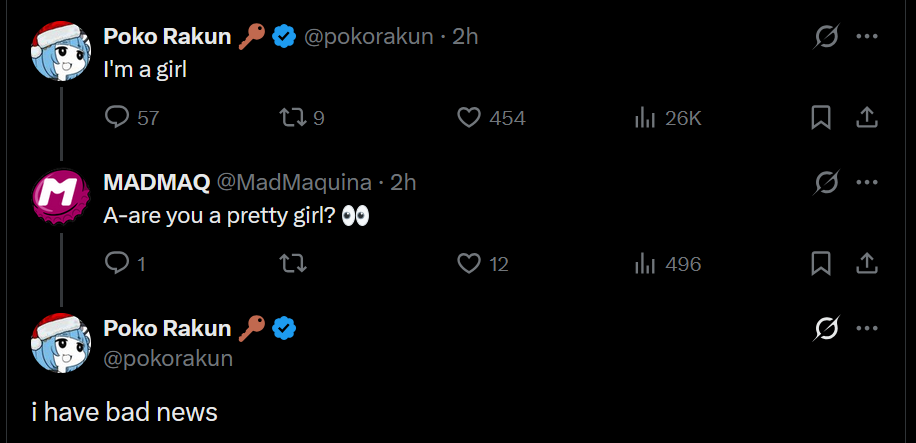The height and width of the screenshot is (443, 916).
Task: Repost MADMAQ's reply
Action: [294, 264]
